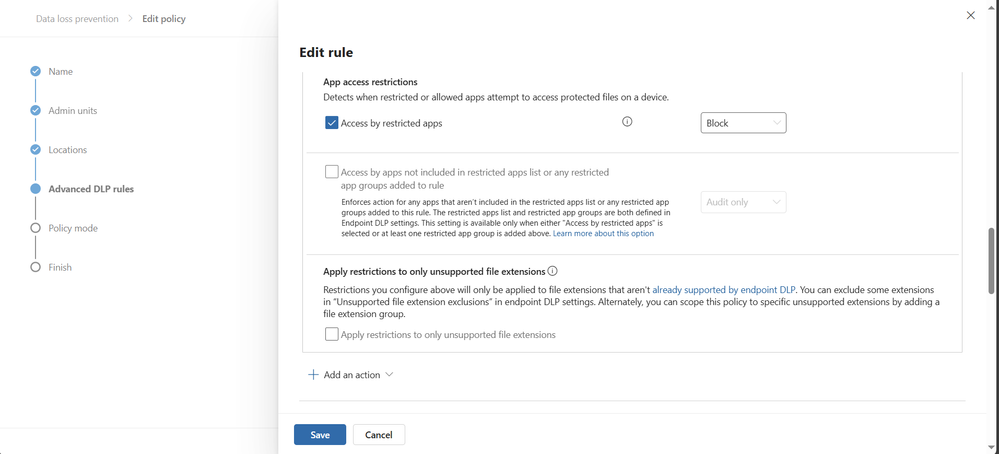The width and height of the screenshot is (999, 454).
Task: Select the Advanced DLP rules step
Action: pos(91,189)
